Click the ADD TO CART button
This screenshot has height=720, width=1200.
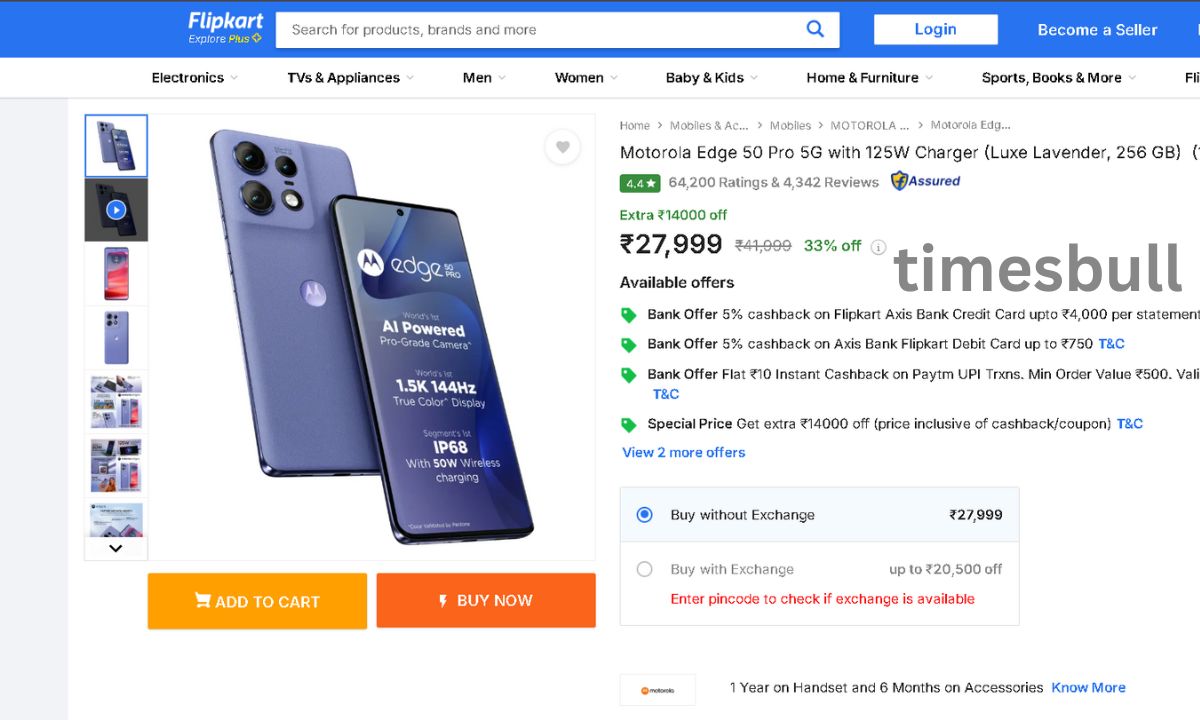[257, 601]
